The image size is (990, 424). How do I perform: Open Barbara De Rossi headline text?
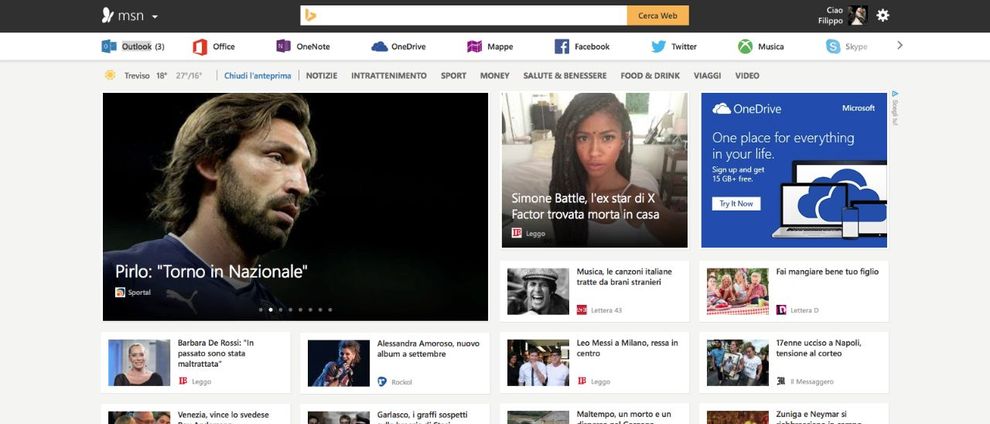pos(216,353)
